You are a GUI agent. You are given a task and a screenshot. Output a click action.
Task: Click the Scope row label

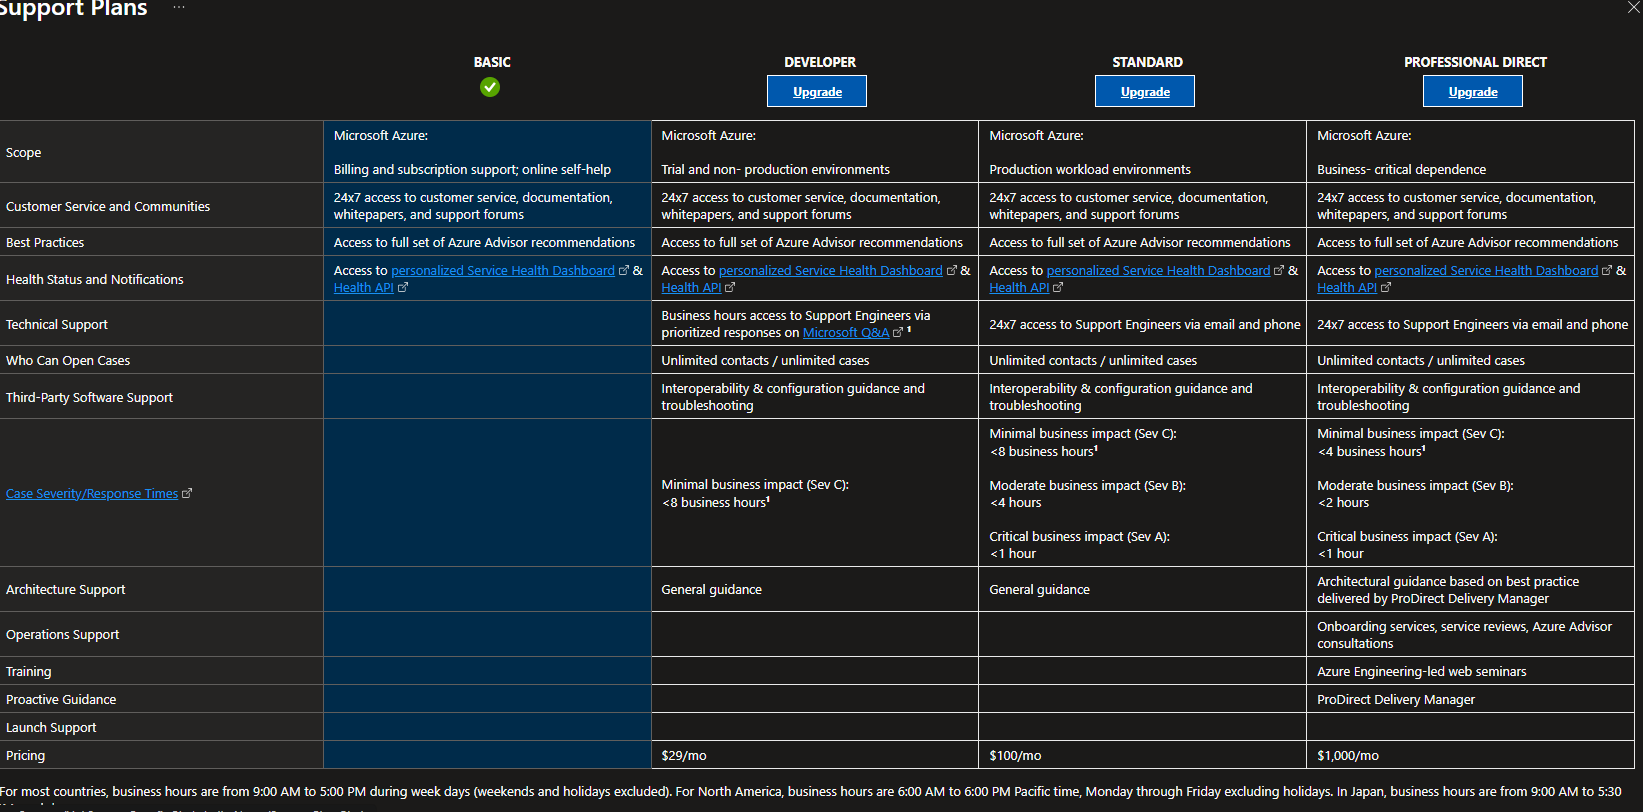(24, 153)
